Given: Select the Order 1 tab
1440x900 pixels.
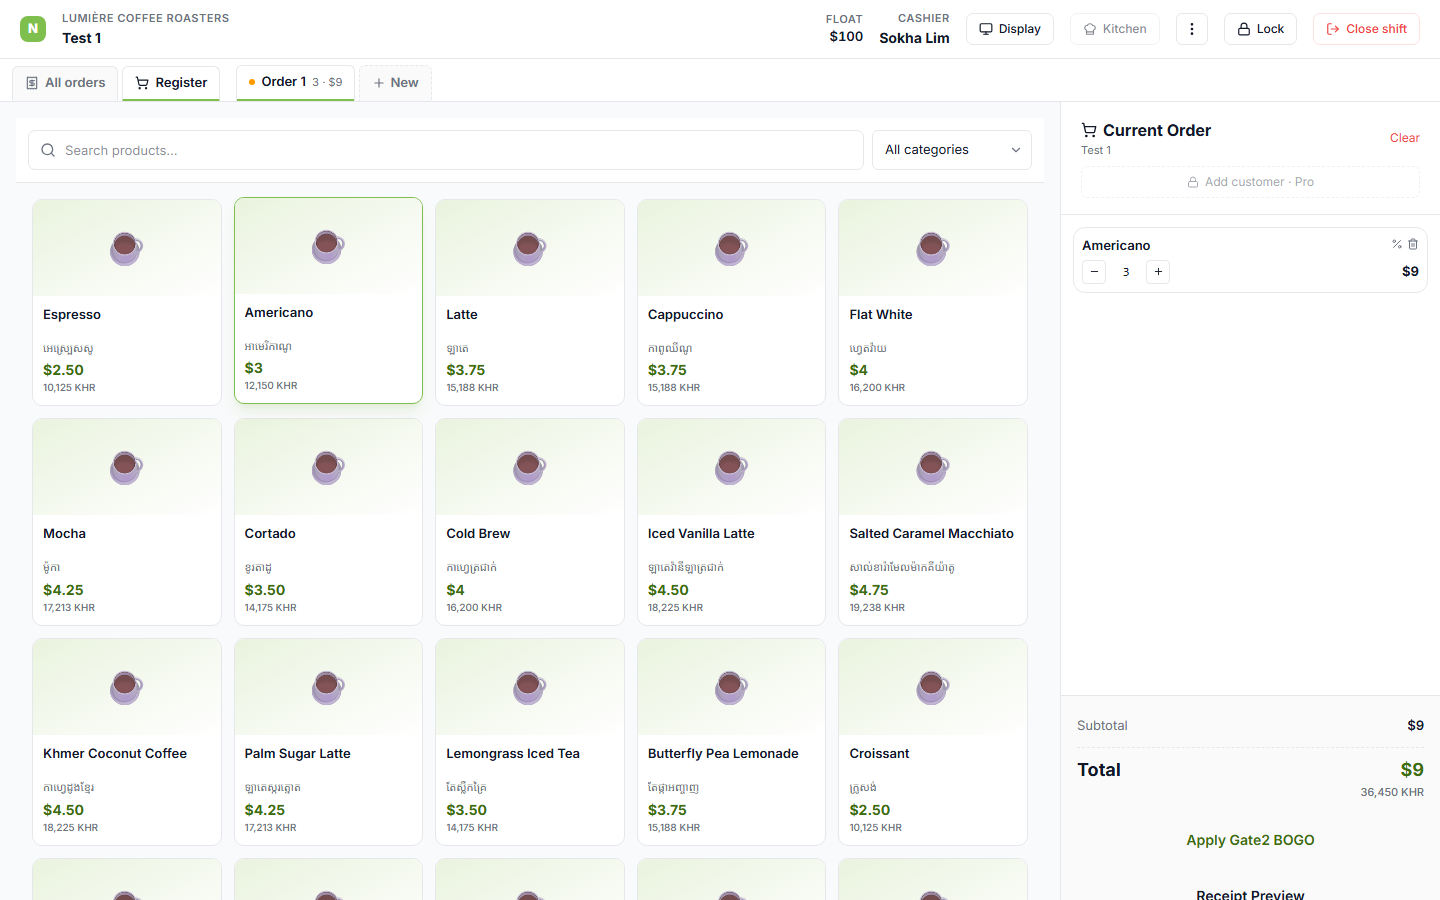Looking at the screenshot, I should pos(295,82).
